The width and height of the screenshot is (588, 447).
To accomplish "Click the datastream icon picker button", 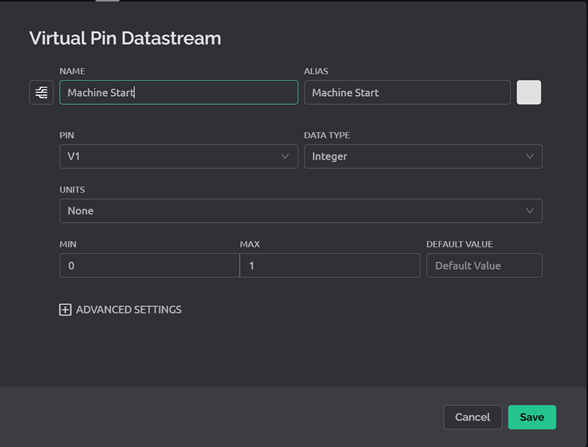I will [x=41, y=92].
